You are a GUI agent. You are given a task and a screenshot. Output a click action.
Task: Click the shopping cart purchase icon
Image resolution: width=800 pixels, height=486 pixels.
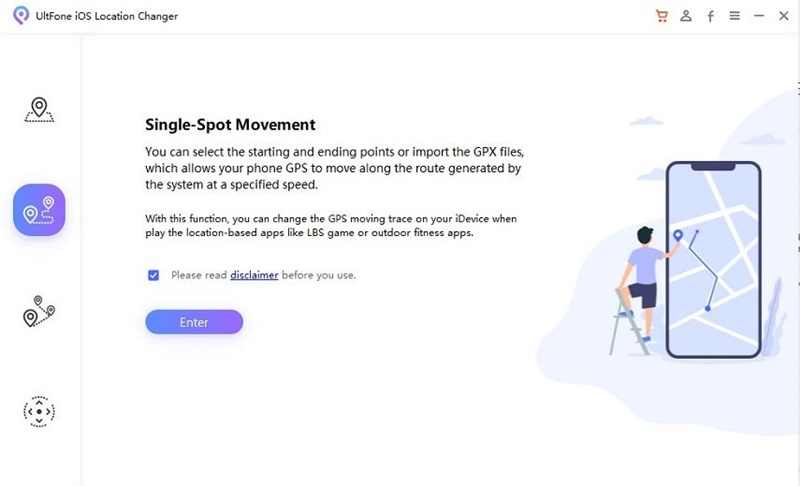click(x=661, y=16)
